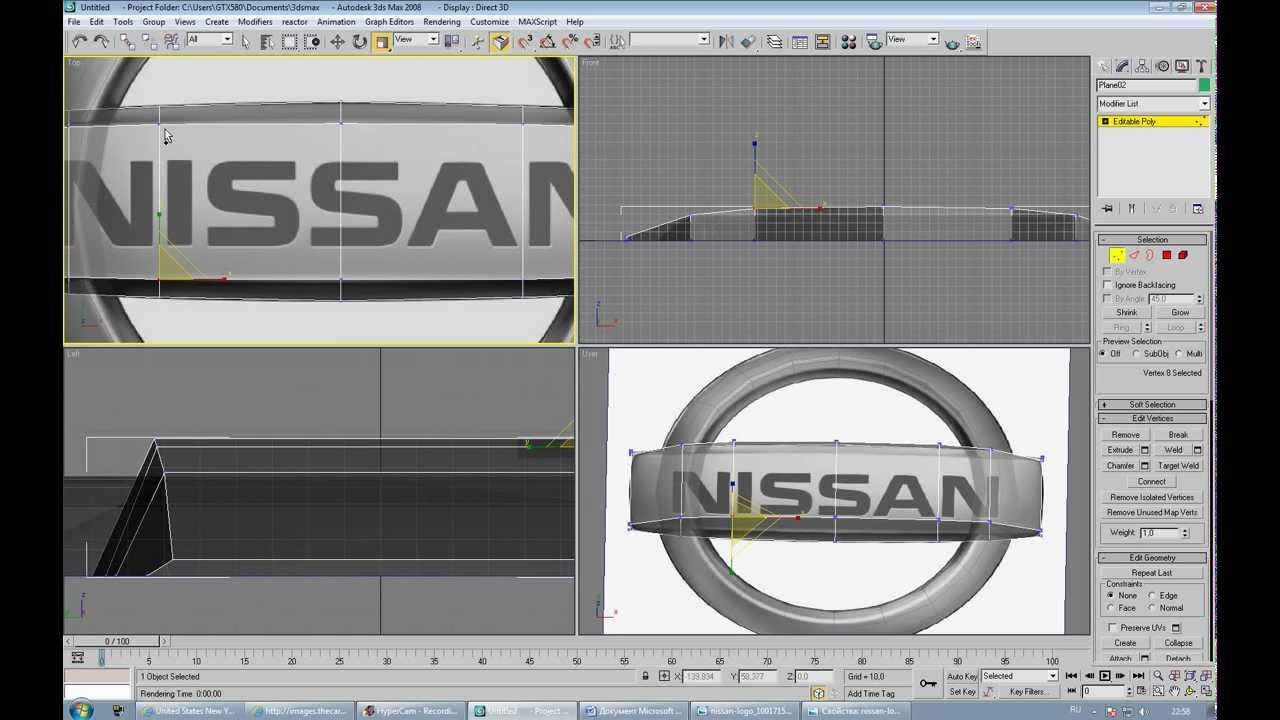Click the Undo arrow icon
Viewport: 1280px width, 720px height.
pyautogui.click(x=79, y=41)
